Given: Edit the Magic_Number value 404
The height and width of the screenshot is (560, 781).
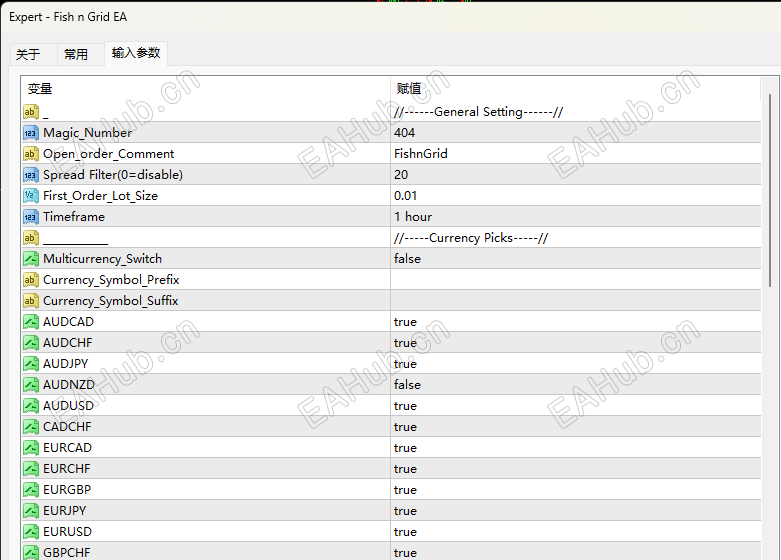Looking at the screenshot, I should [x=576, y=133].
